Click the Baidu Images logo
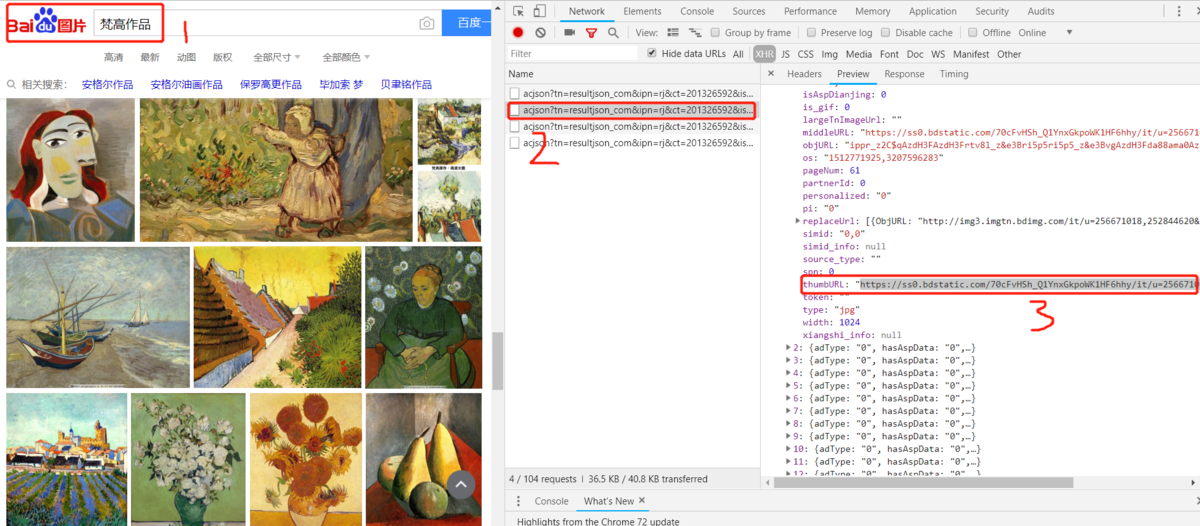The height and width of the screenshot is (526, 1200). (x=47, y=21)
